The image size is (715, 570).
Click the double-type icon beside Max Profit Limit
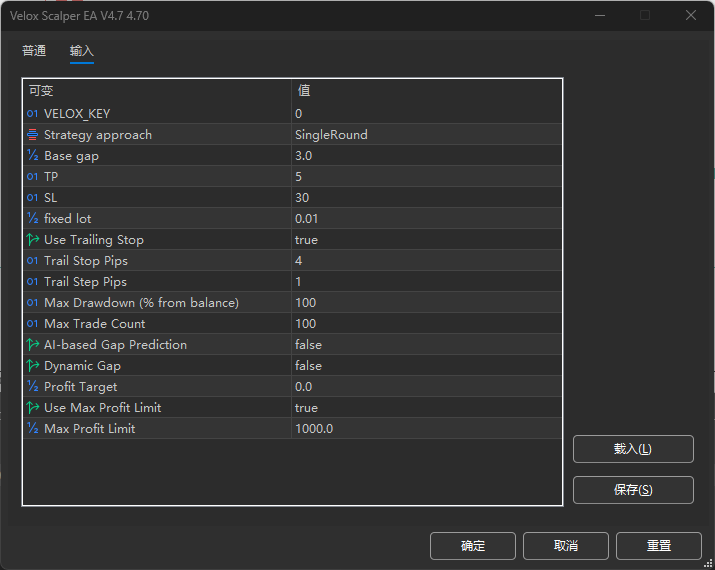(x=33, y=429)
